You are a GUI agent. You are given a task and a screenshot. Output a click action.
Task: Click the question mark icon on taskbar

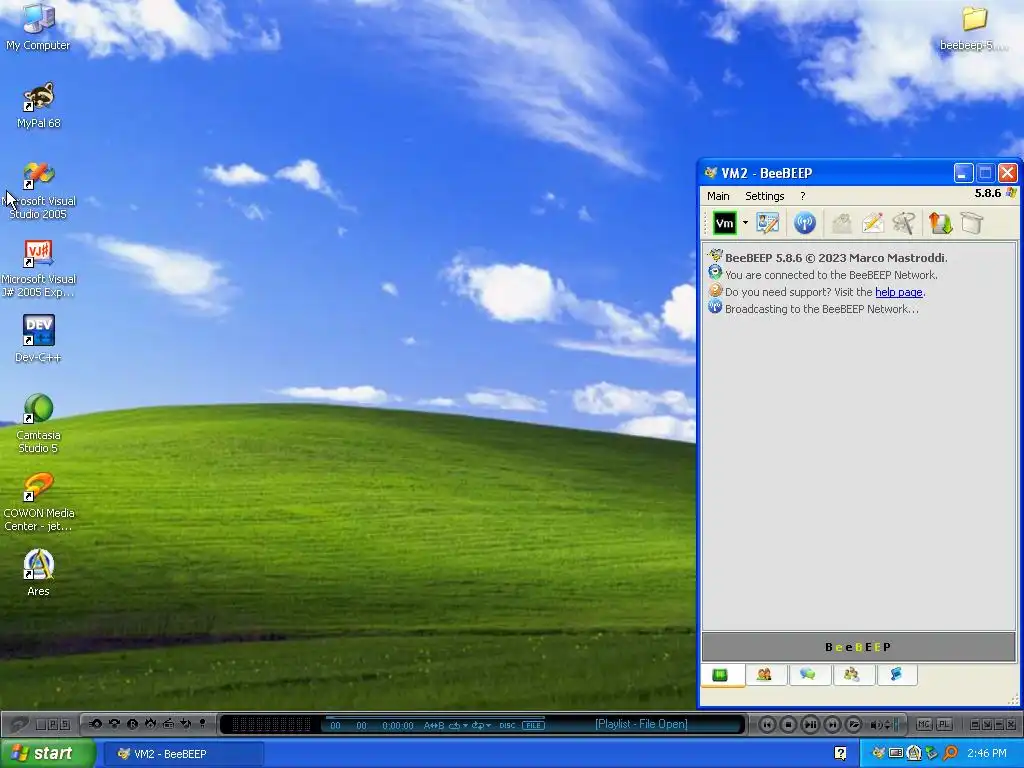tap(840, 754)
